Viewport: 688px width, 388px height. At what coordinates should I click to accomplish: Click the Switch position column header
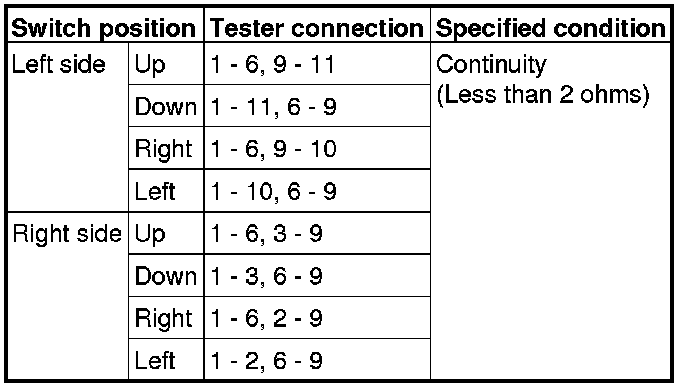coord(104,29)
